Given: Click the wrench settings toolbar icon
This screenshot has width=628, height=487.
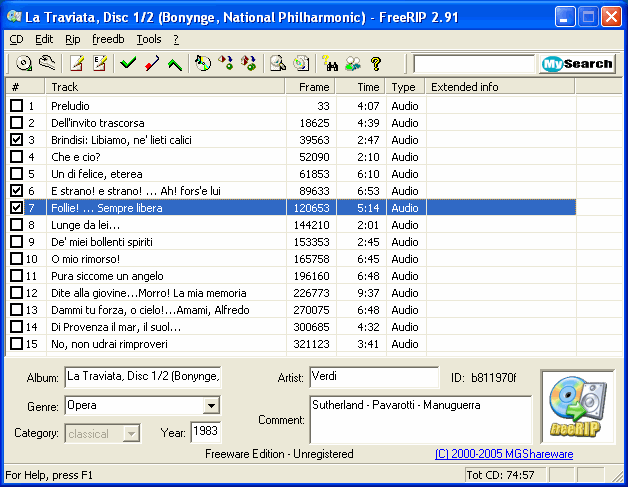Looking at the screenshot, I should click(x=47, y=63).
